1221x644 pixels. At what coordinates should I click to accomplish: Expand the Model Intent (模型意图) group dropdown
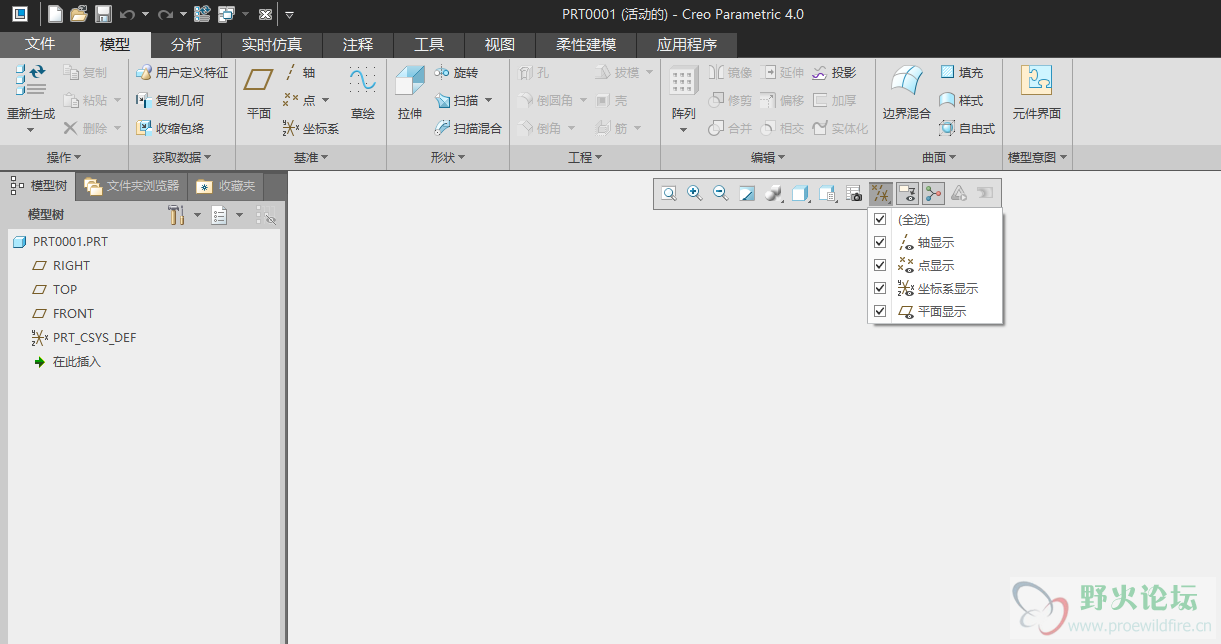click(1037, 158)
